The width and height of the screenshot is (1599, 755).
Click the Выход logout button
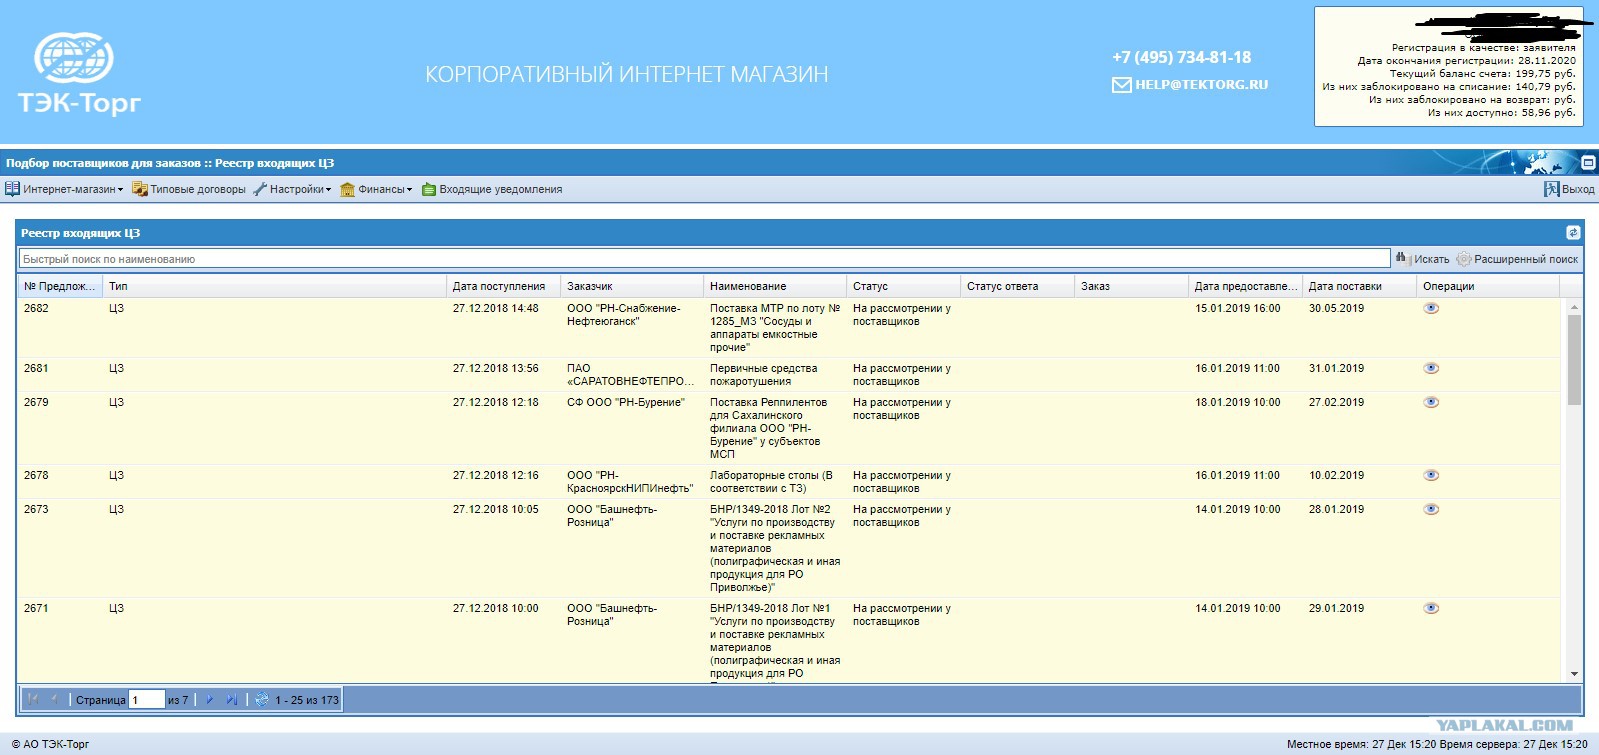(1569, 189)
